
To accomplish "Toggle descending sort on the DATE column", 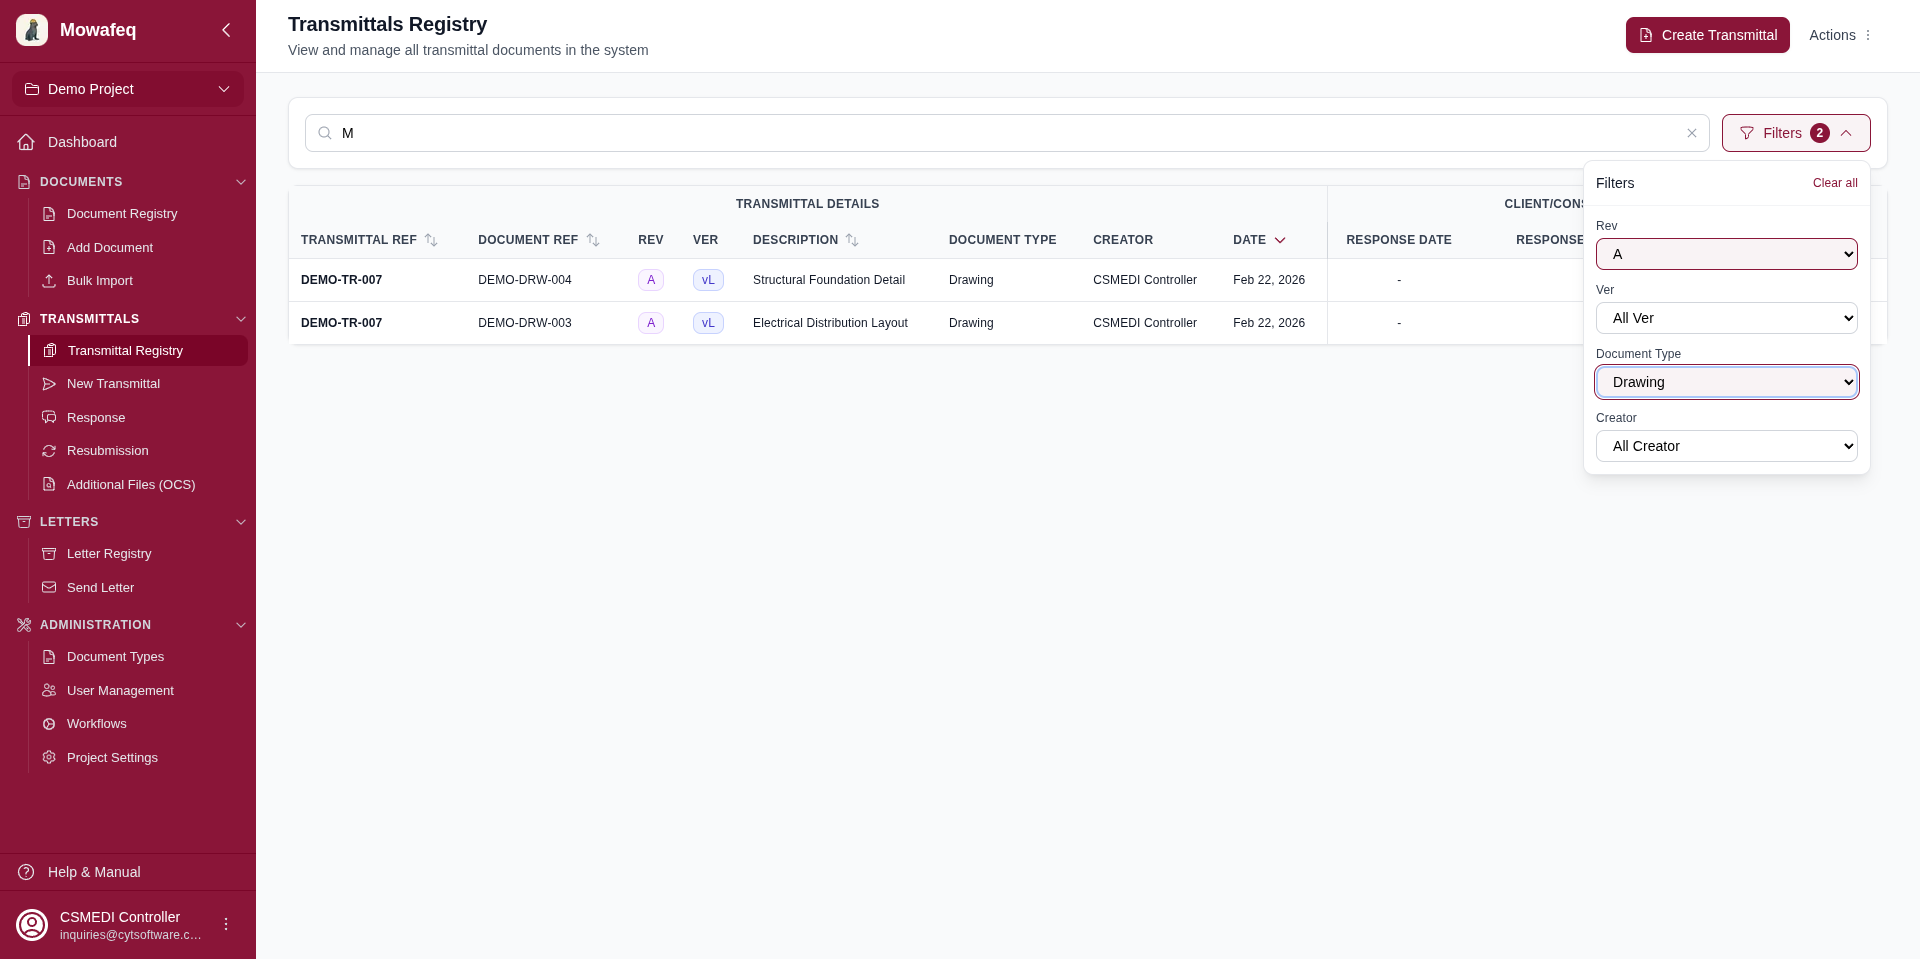I will 1282,240.
